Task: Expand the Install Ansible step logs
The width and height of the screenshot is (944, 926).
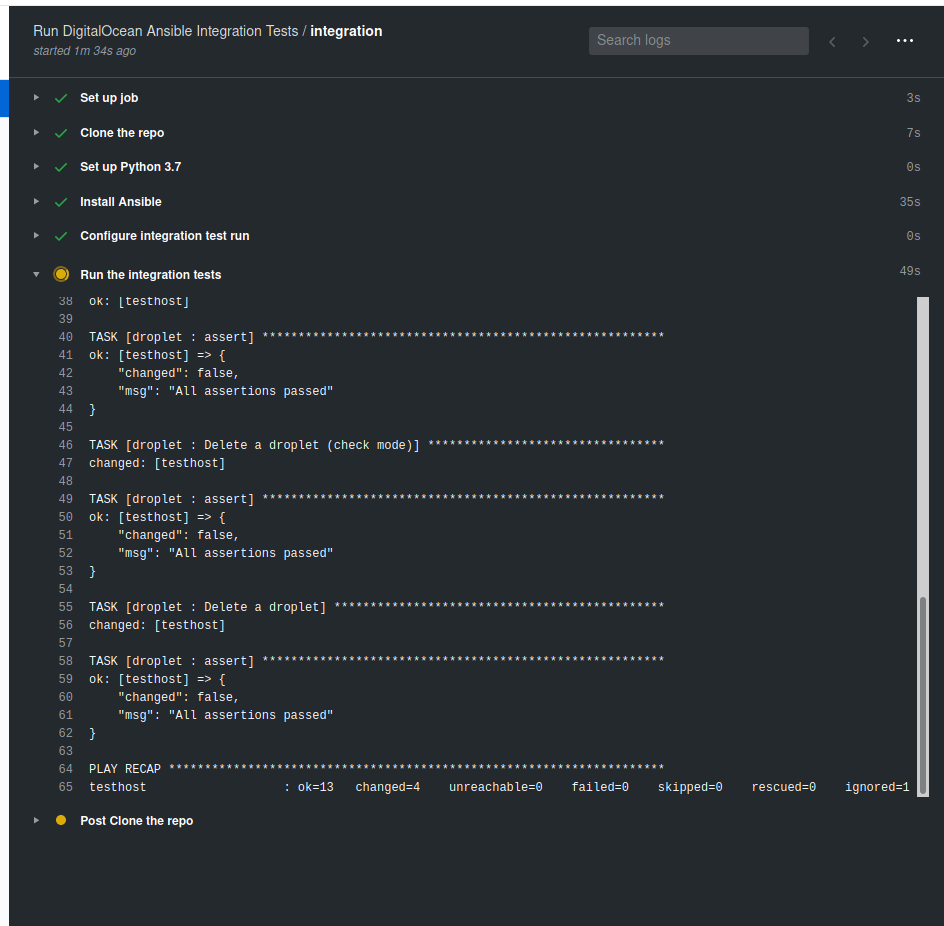Action: 36,201
